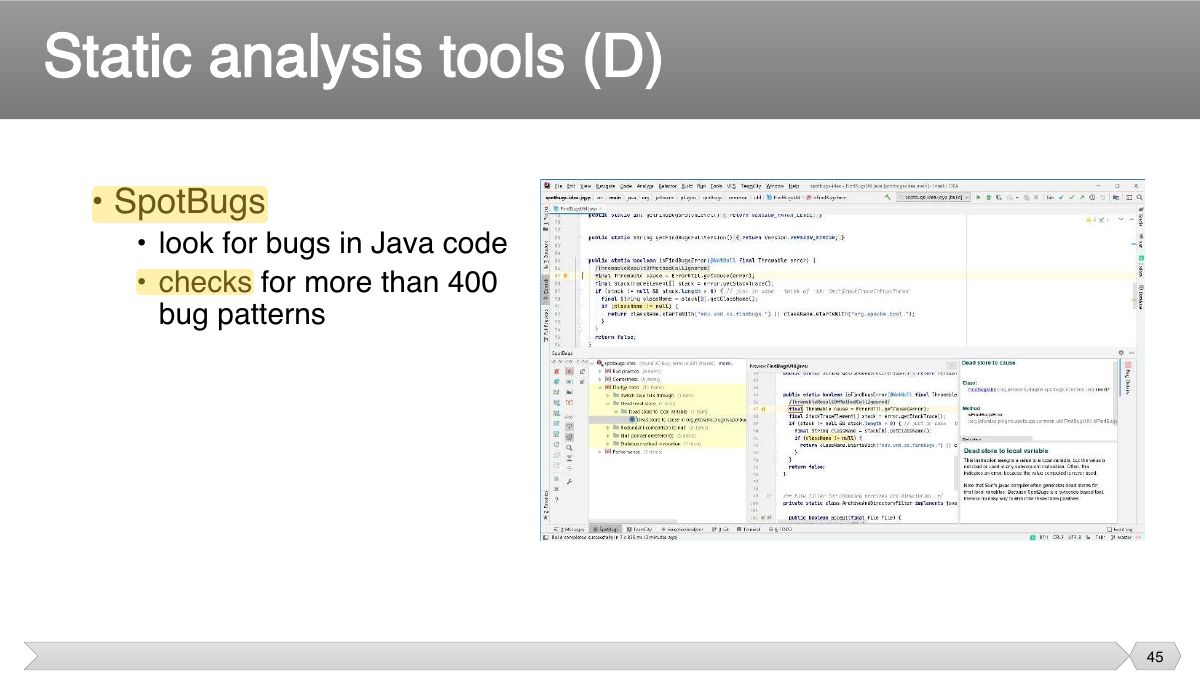The image size is (1200, 676).
Task: Expand the Bad practice tree node
Action: [x=600, y=371]
